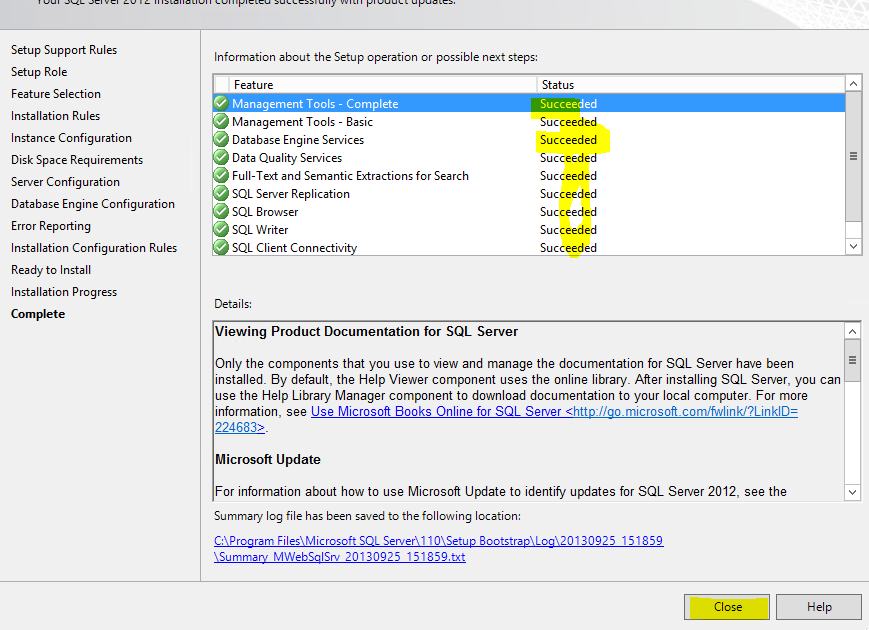Click green check icon beside SQL Browser
Viewport: 869px width, 630px height.
(221, 211)
